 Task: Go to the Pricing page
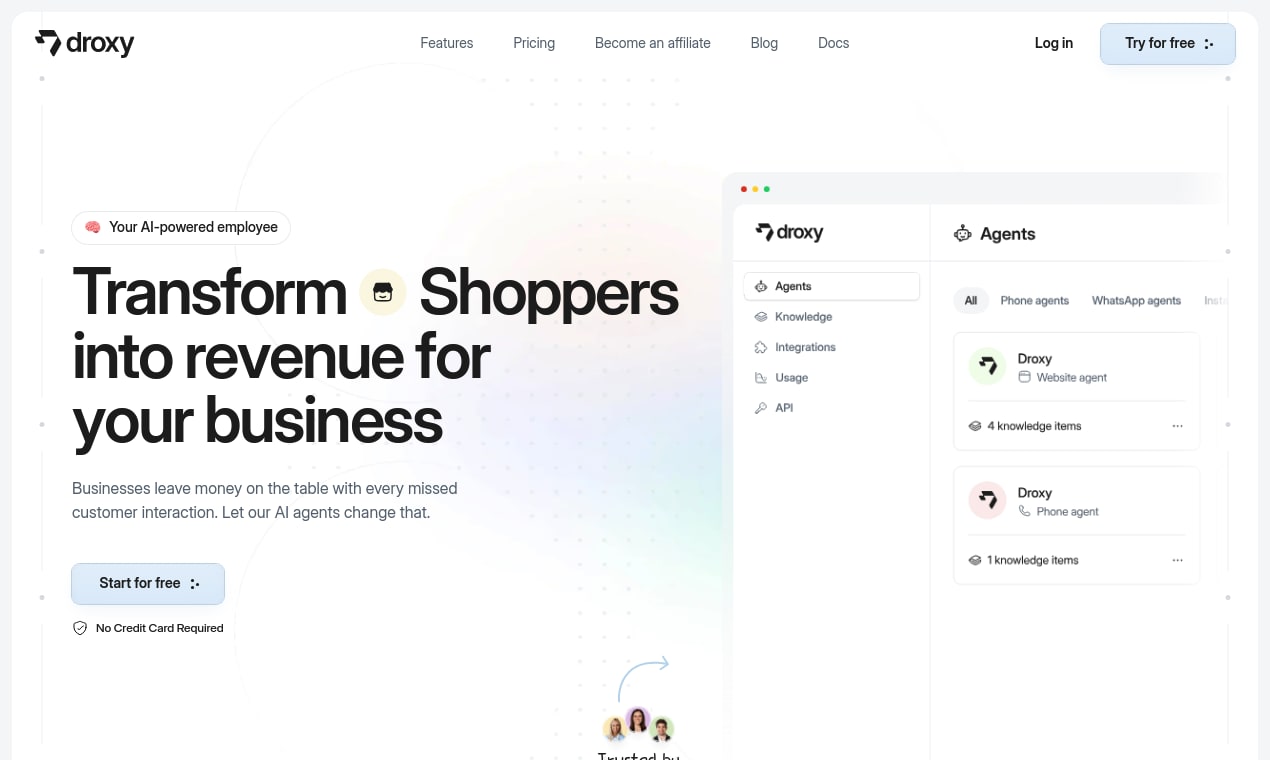pyautogui.click(x=534, y=43)
